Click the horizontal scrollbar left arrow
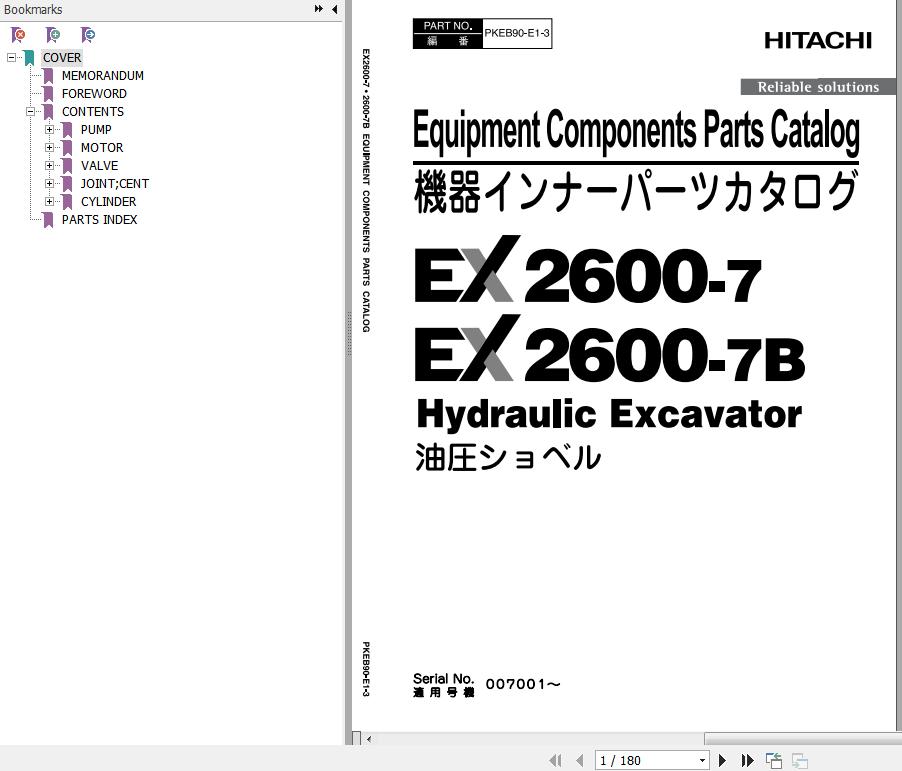Image resolution: width=902 pixels, height=771 pixels. click(x=369, y=739)
